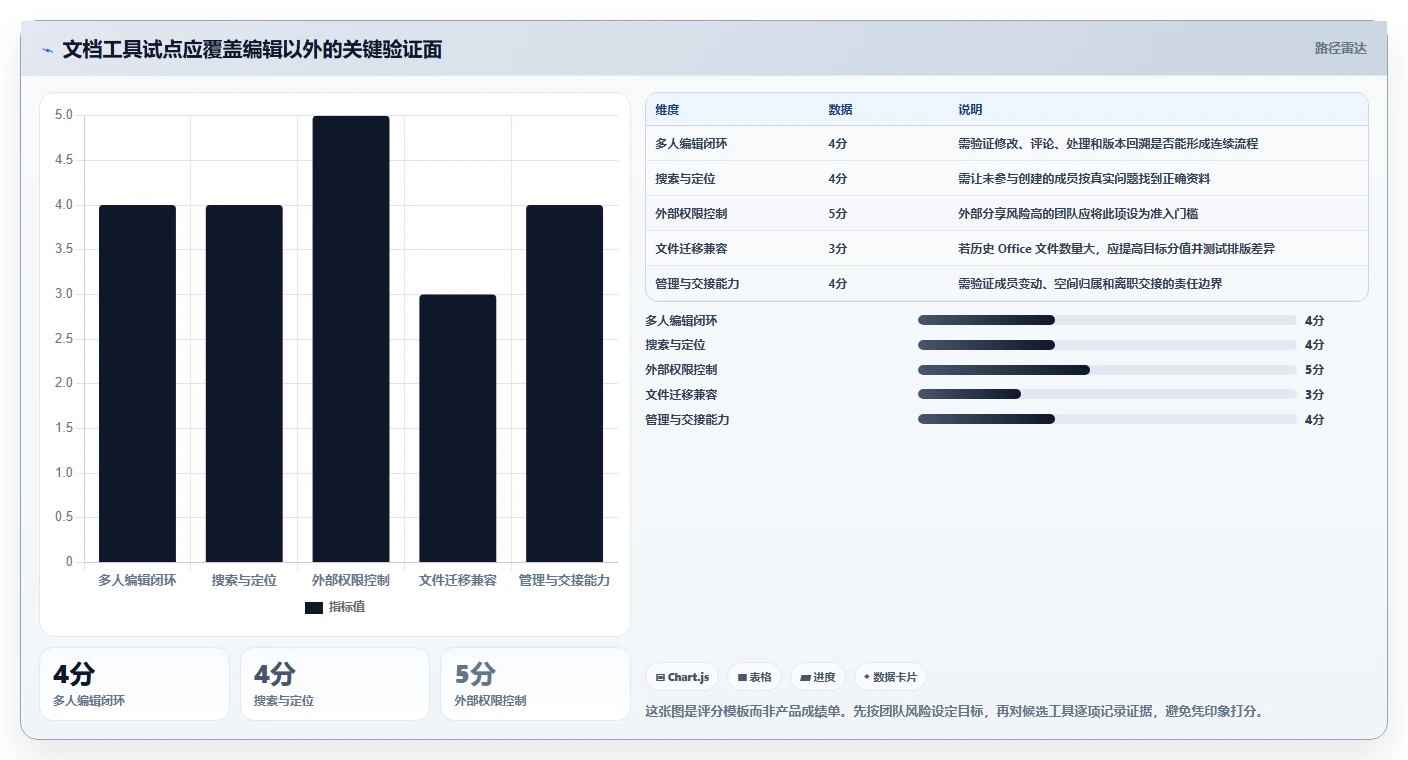This screenshot has width=1408, height=760.
Task: Click the 数据卡片 tag chip
Action: (889, 677)
